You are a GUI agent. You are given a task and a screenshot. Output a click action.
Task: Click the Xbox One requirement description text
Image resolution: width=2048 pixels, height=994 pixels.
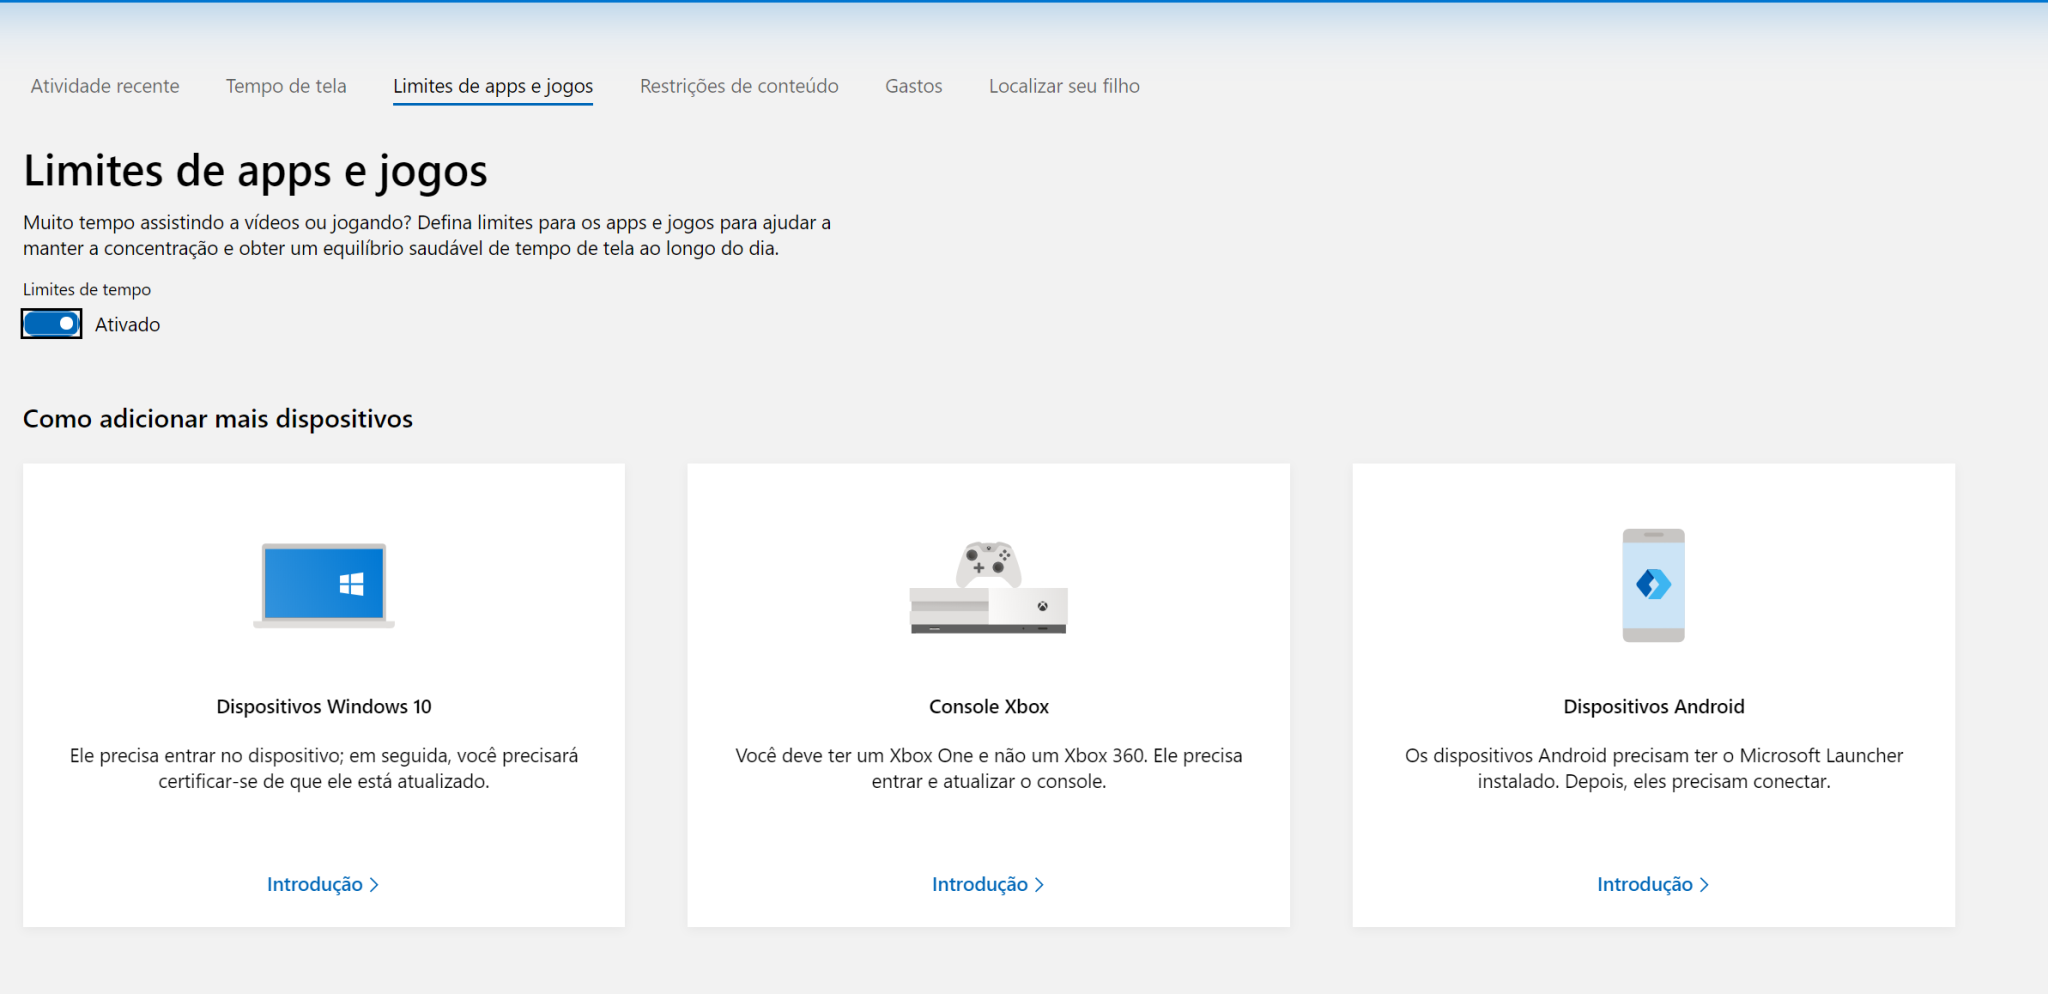(x=989, y=768)
